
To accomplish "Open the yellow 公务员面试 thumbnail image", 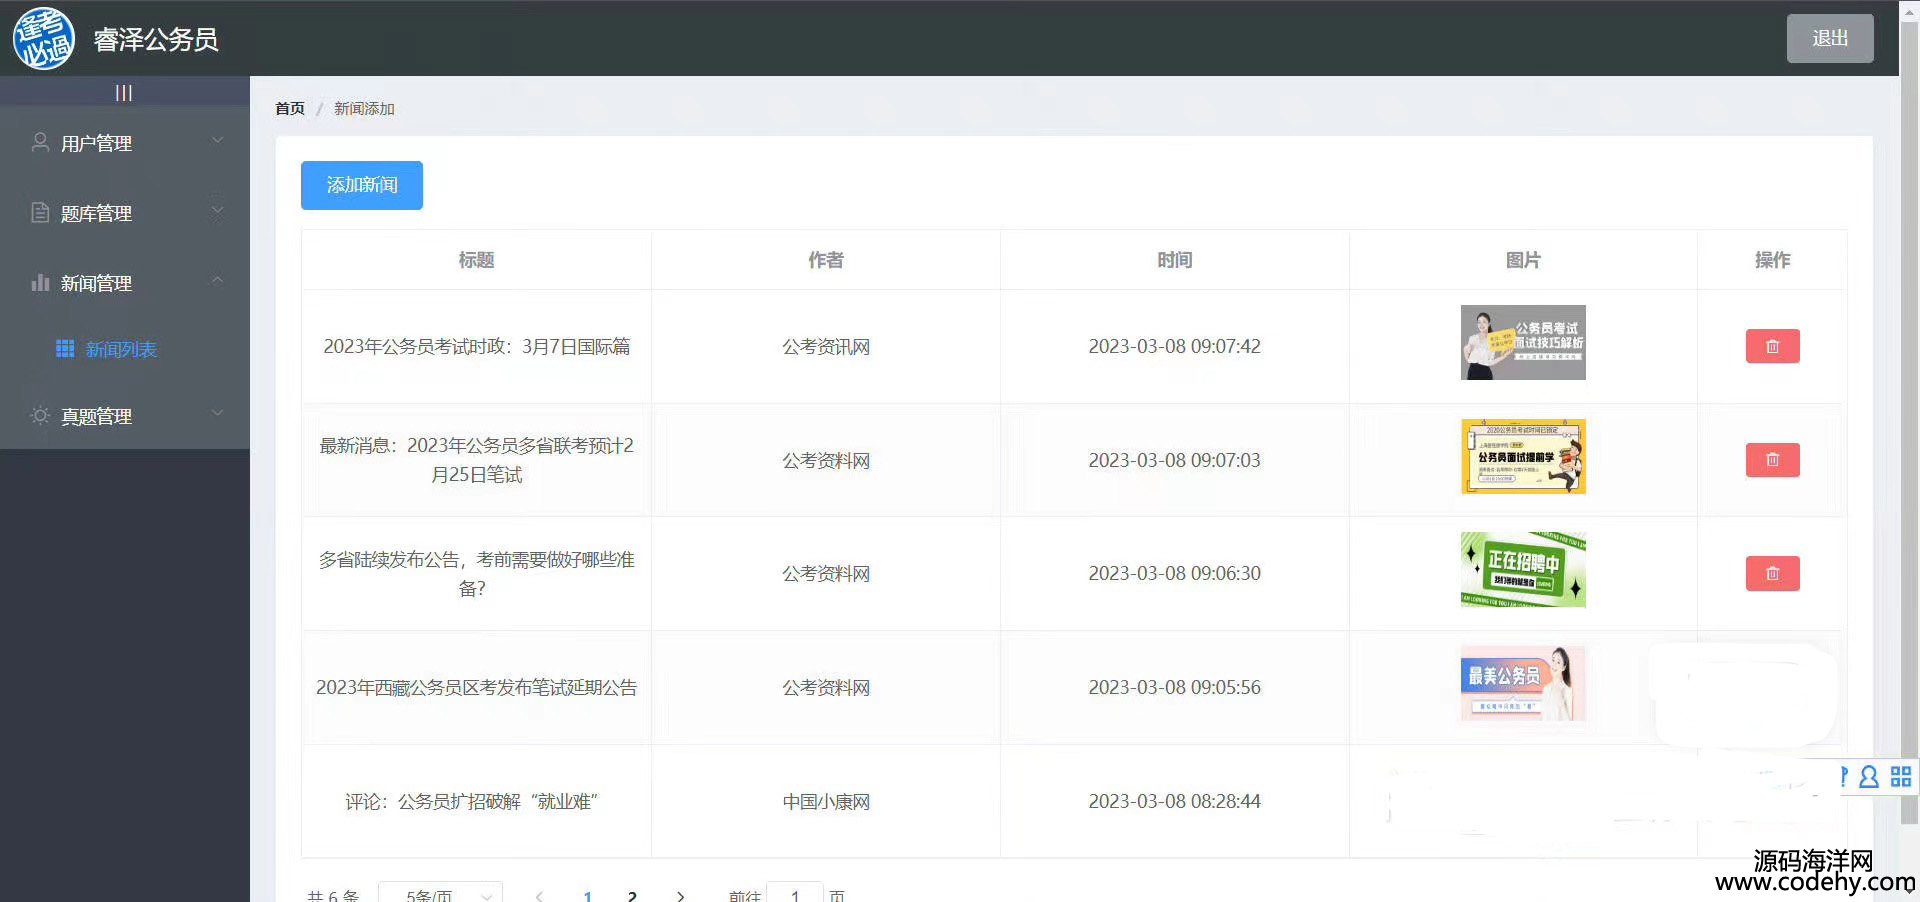I will point(1523,456).
